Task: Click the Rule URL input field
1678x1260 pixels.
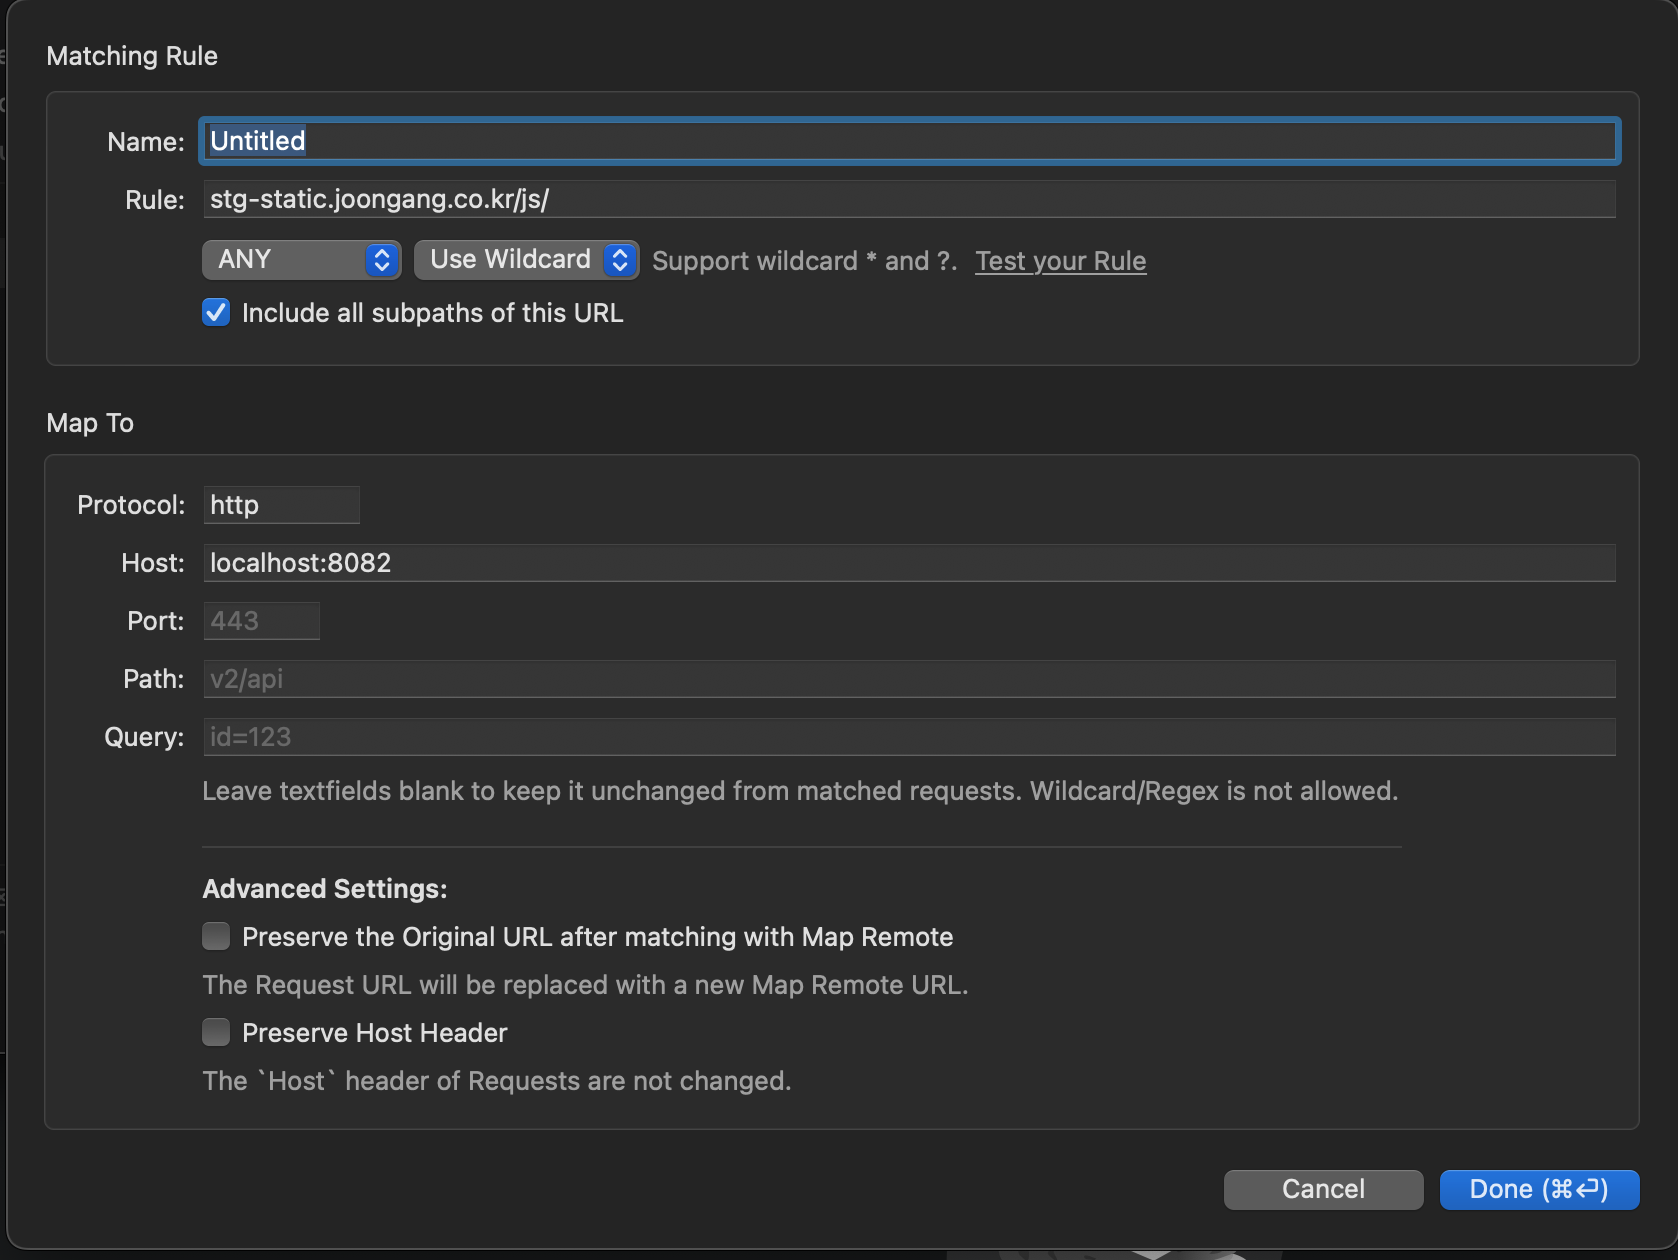Action: coord(908,199)
